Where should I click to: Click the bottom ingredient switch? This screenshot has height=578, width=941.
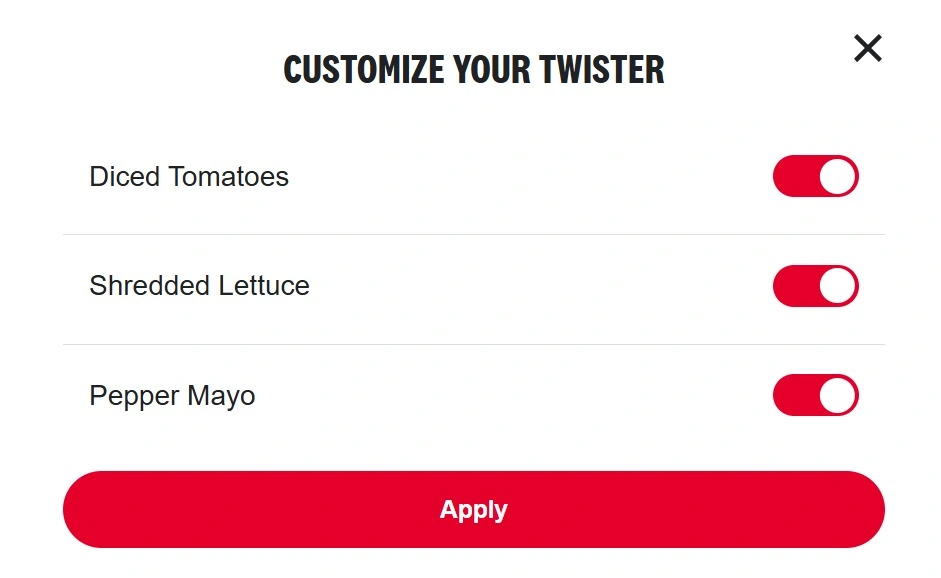pyautogui.click(x=815, y=395)
